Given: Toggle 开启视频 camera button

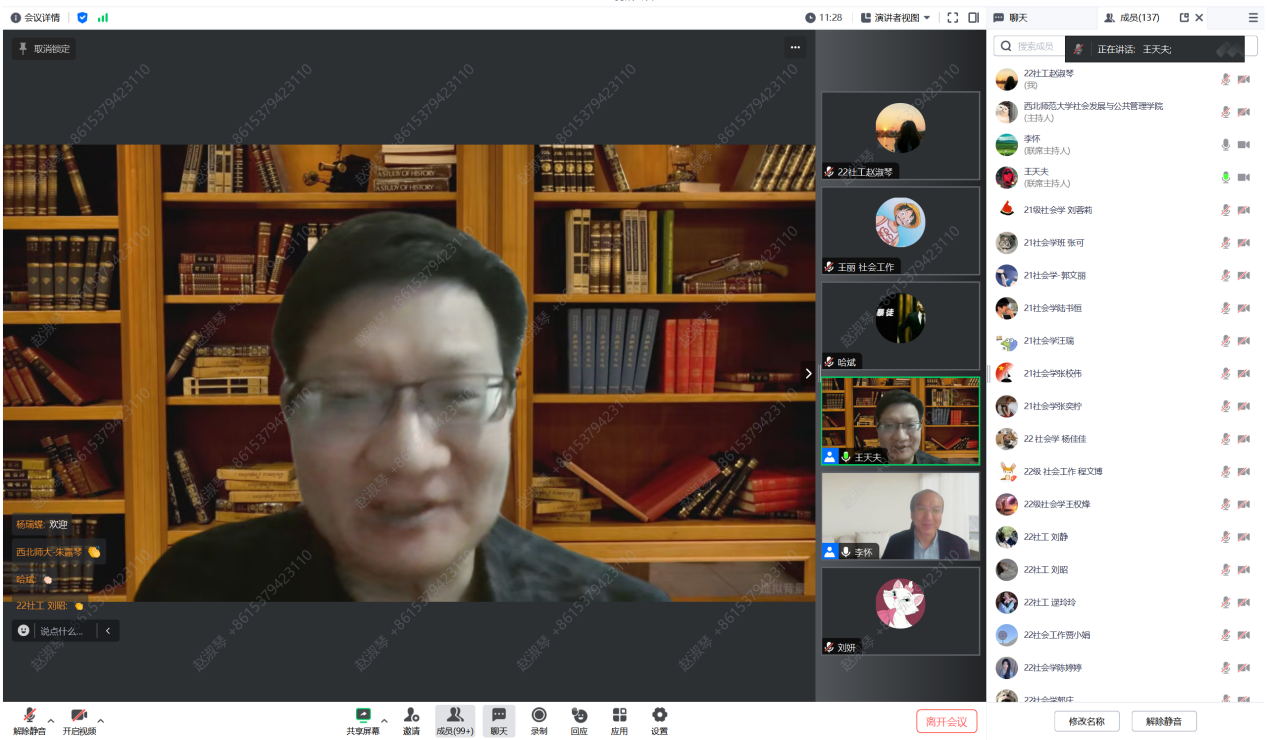Looking at the screenshot, I should point(79,715).
